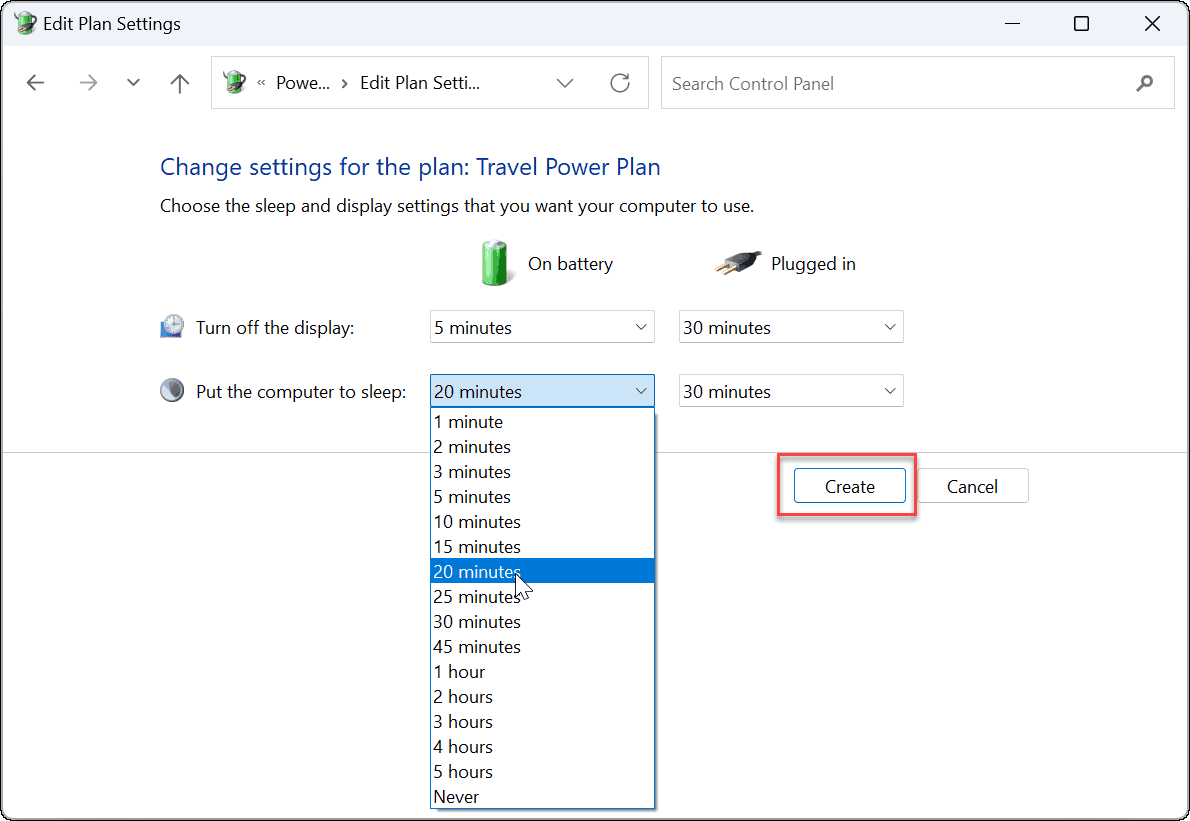Click the Create button
This screenshot has width=1190, height=821.
pyautogui.click(x=849, y=485)
